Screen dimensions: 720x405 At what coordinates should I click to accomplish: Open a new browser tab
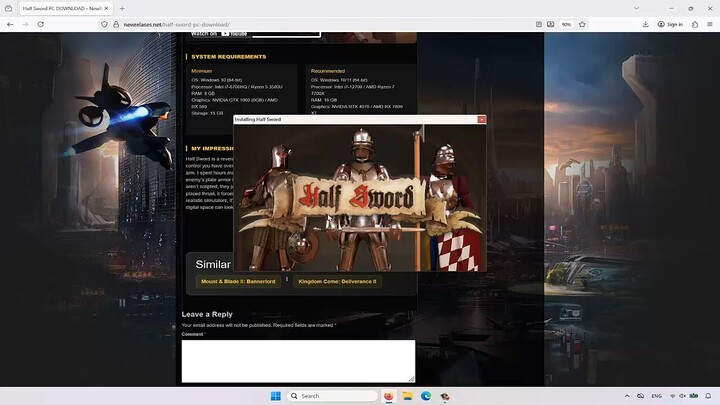[122, 8]
